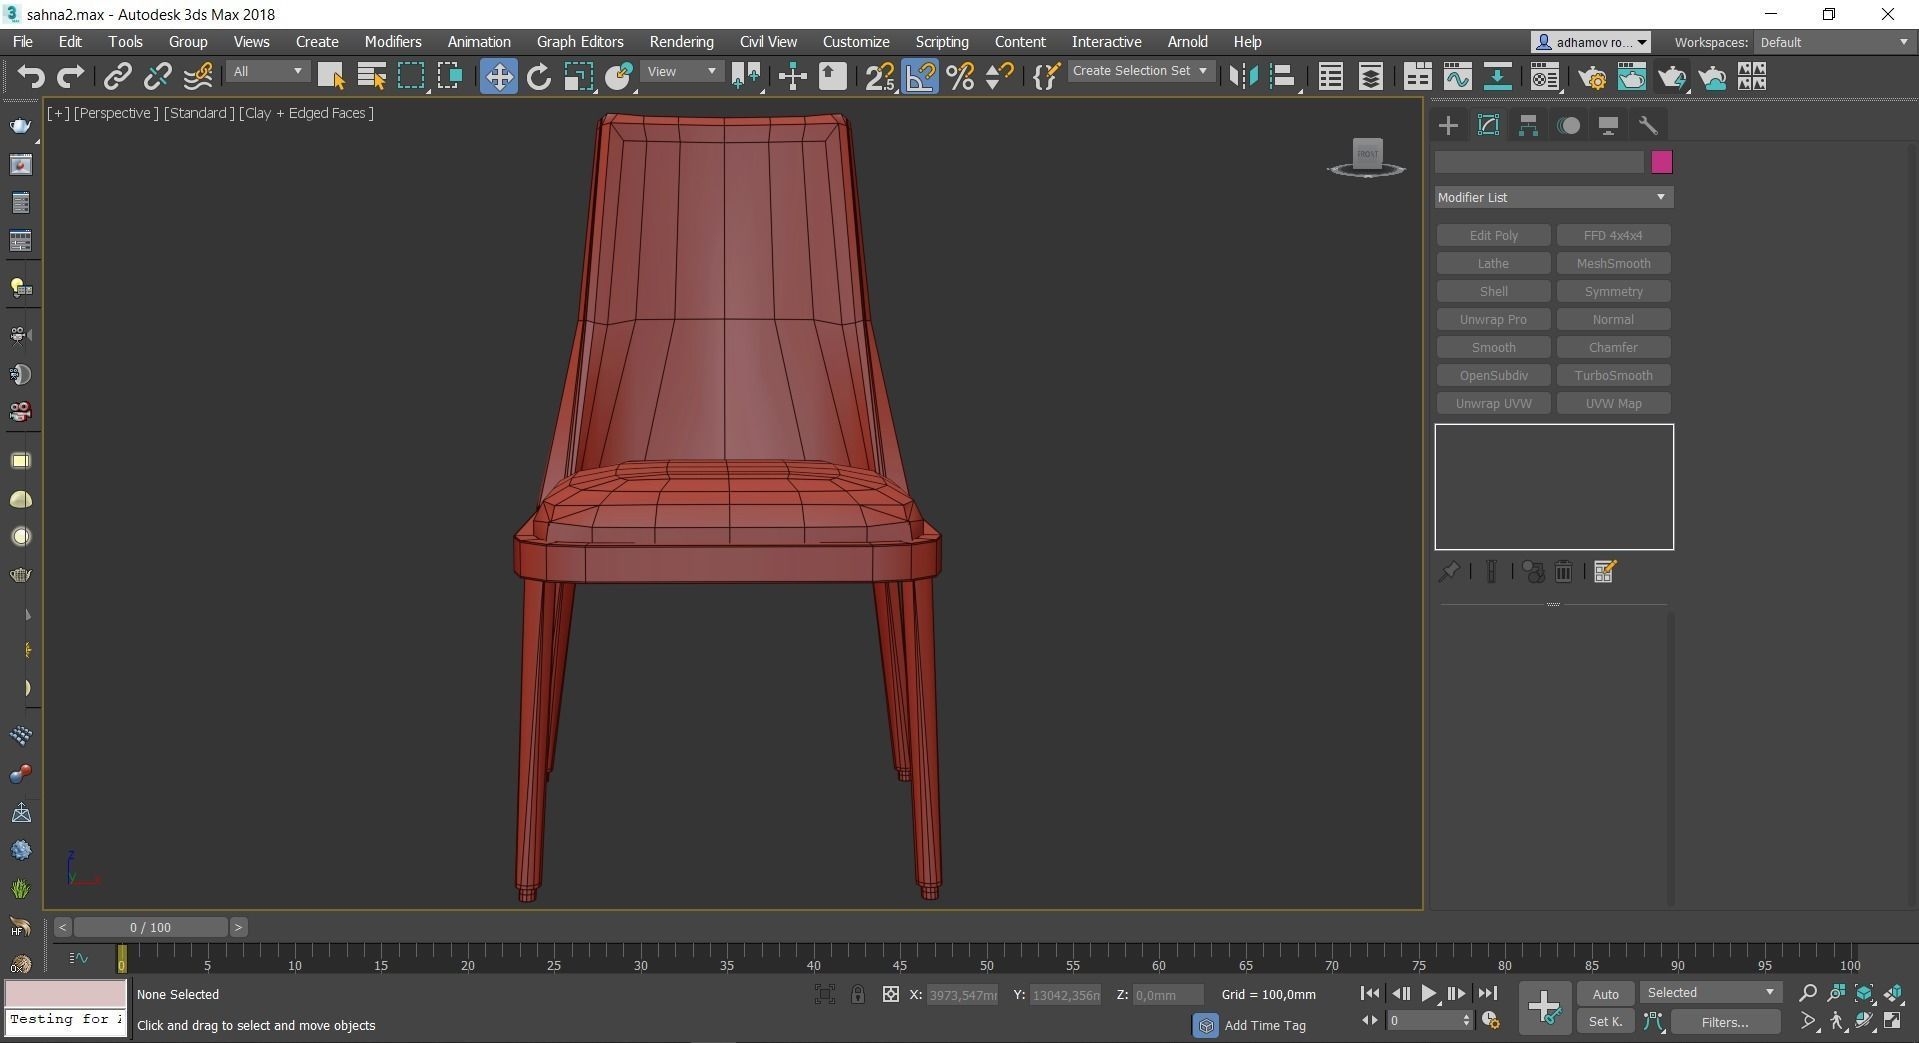Select the Select and Link tool
The width and height of the screenshot is (1919, 1043).
click(x=118, y=77)
